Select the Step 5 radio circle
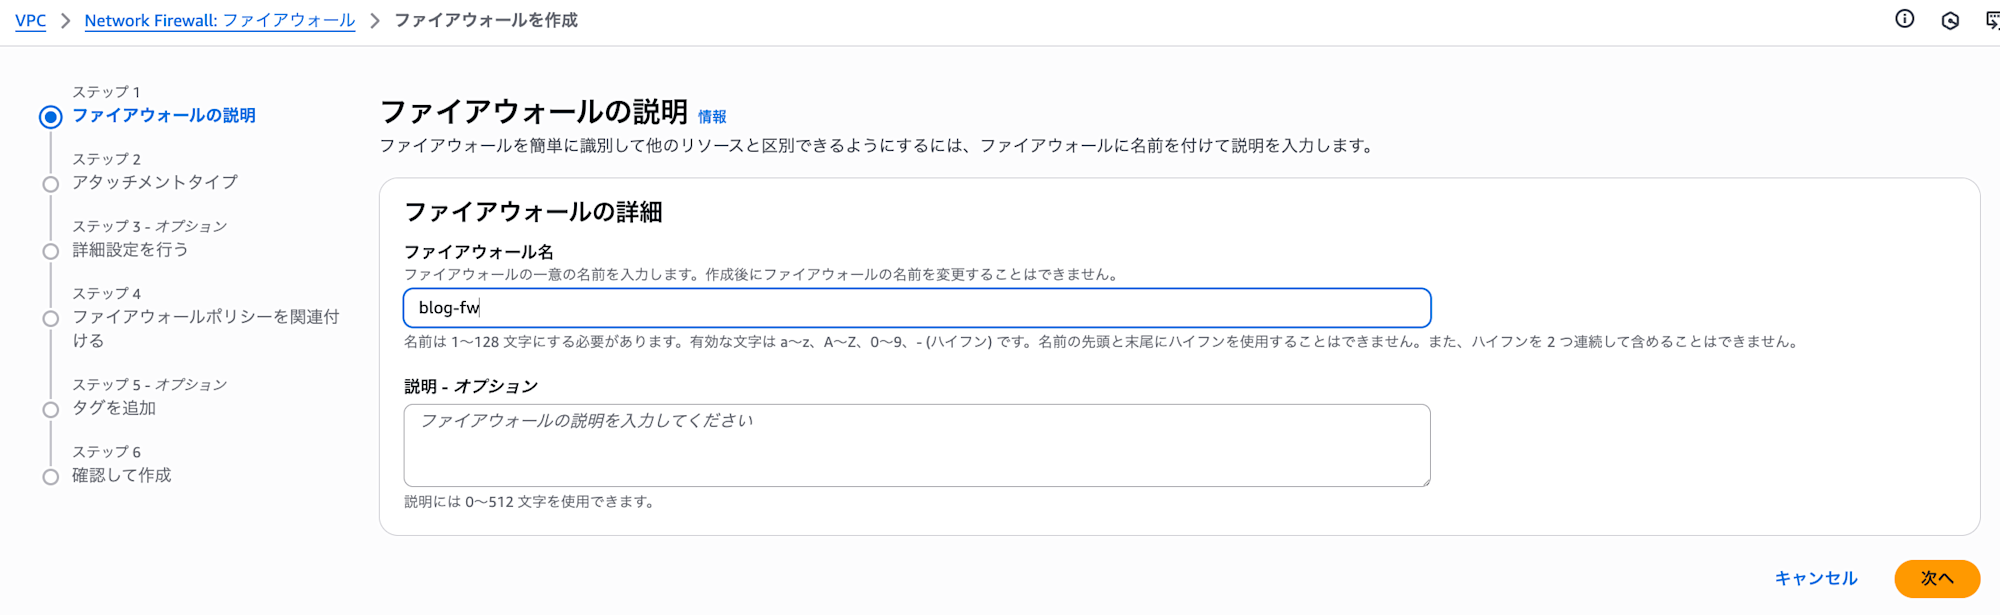 click(50, 409)
